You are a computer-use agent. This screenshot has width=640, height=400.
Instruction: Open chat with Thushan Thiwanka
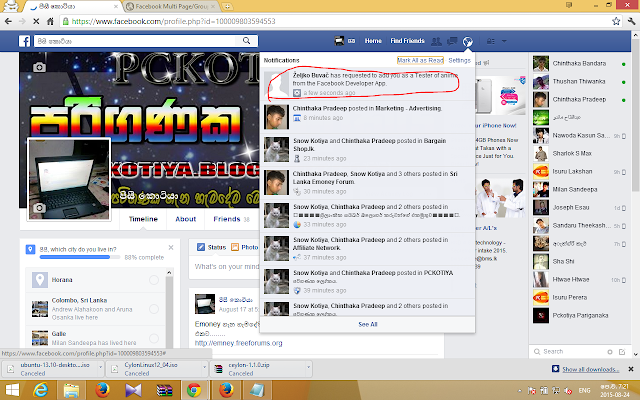click(x=580, y=82)
